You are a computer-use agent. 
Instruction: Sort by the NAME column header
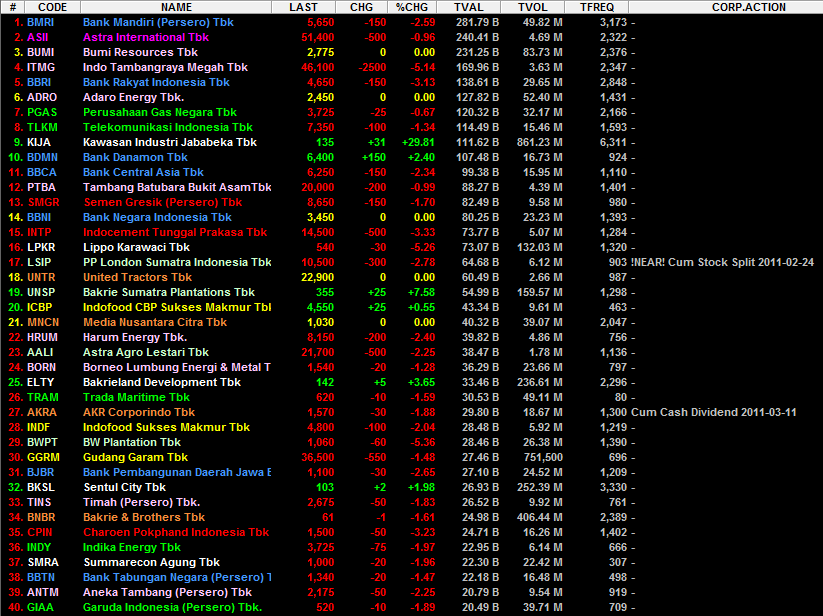pos(176,7)
